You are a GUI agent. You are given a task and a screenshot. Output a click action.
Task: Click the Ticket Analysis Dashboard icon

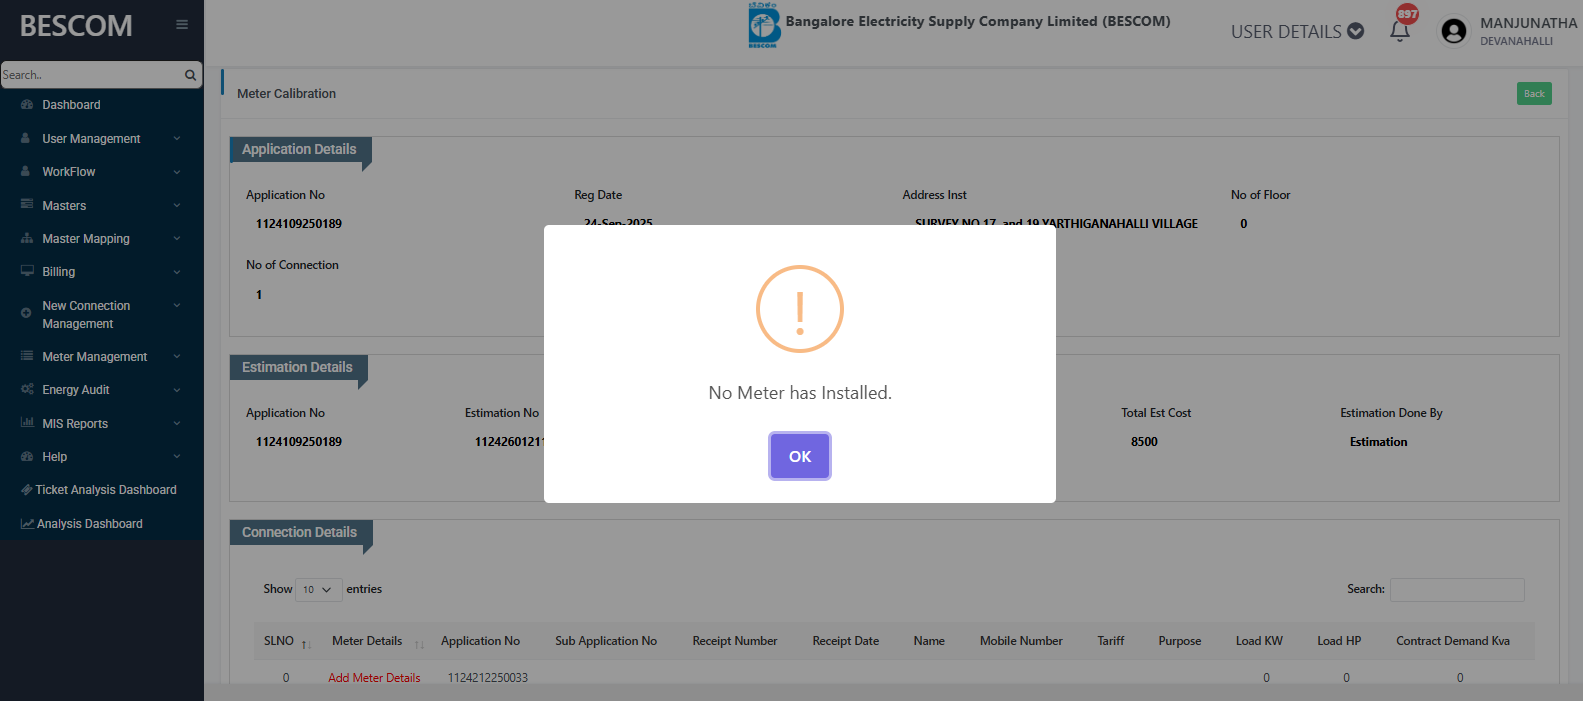[27, 490]
